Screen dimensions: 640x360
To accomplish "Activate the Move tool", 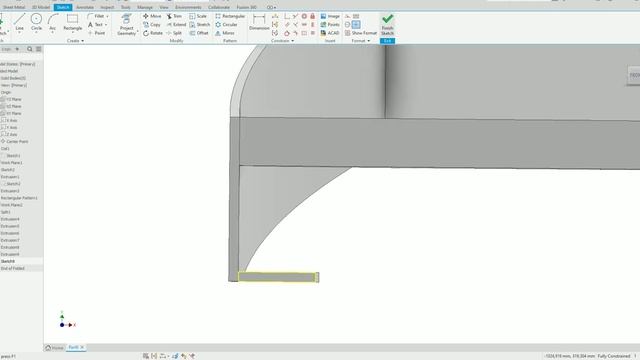I will (152, 16).
